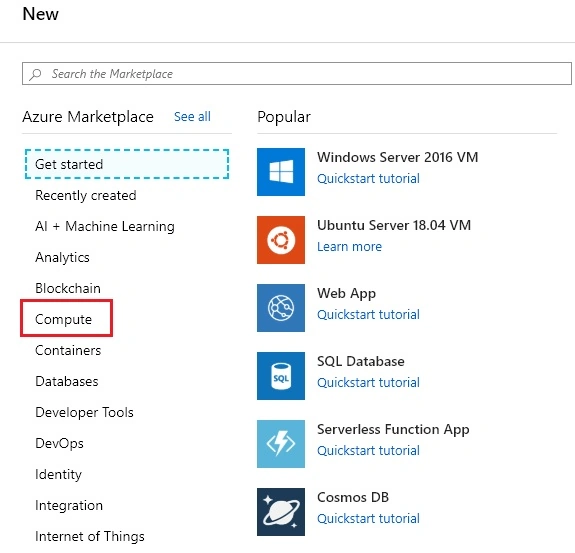Open the Blockchain category
The width and height of the screenshot is (575, 553).
coord(68,288)
